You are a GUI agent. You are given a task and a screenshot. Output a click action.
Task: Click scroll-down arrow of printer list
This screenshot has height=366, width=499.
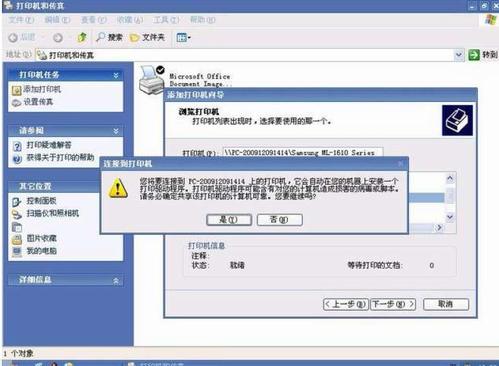[450, 217]
